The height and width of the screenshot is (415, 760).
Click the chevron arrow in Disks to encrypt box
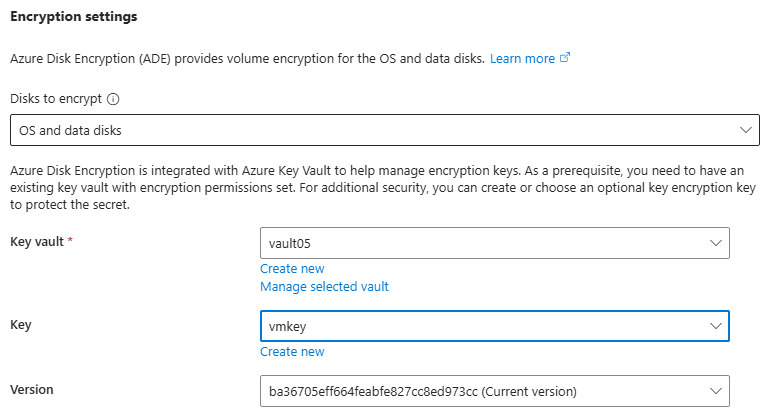click(744, 130)
